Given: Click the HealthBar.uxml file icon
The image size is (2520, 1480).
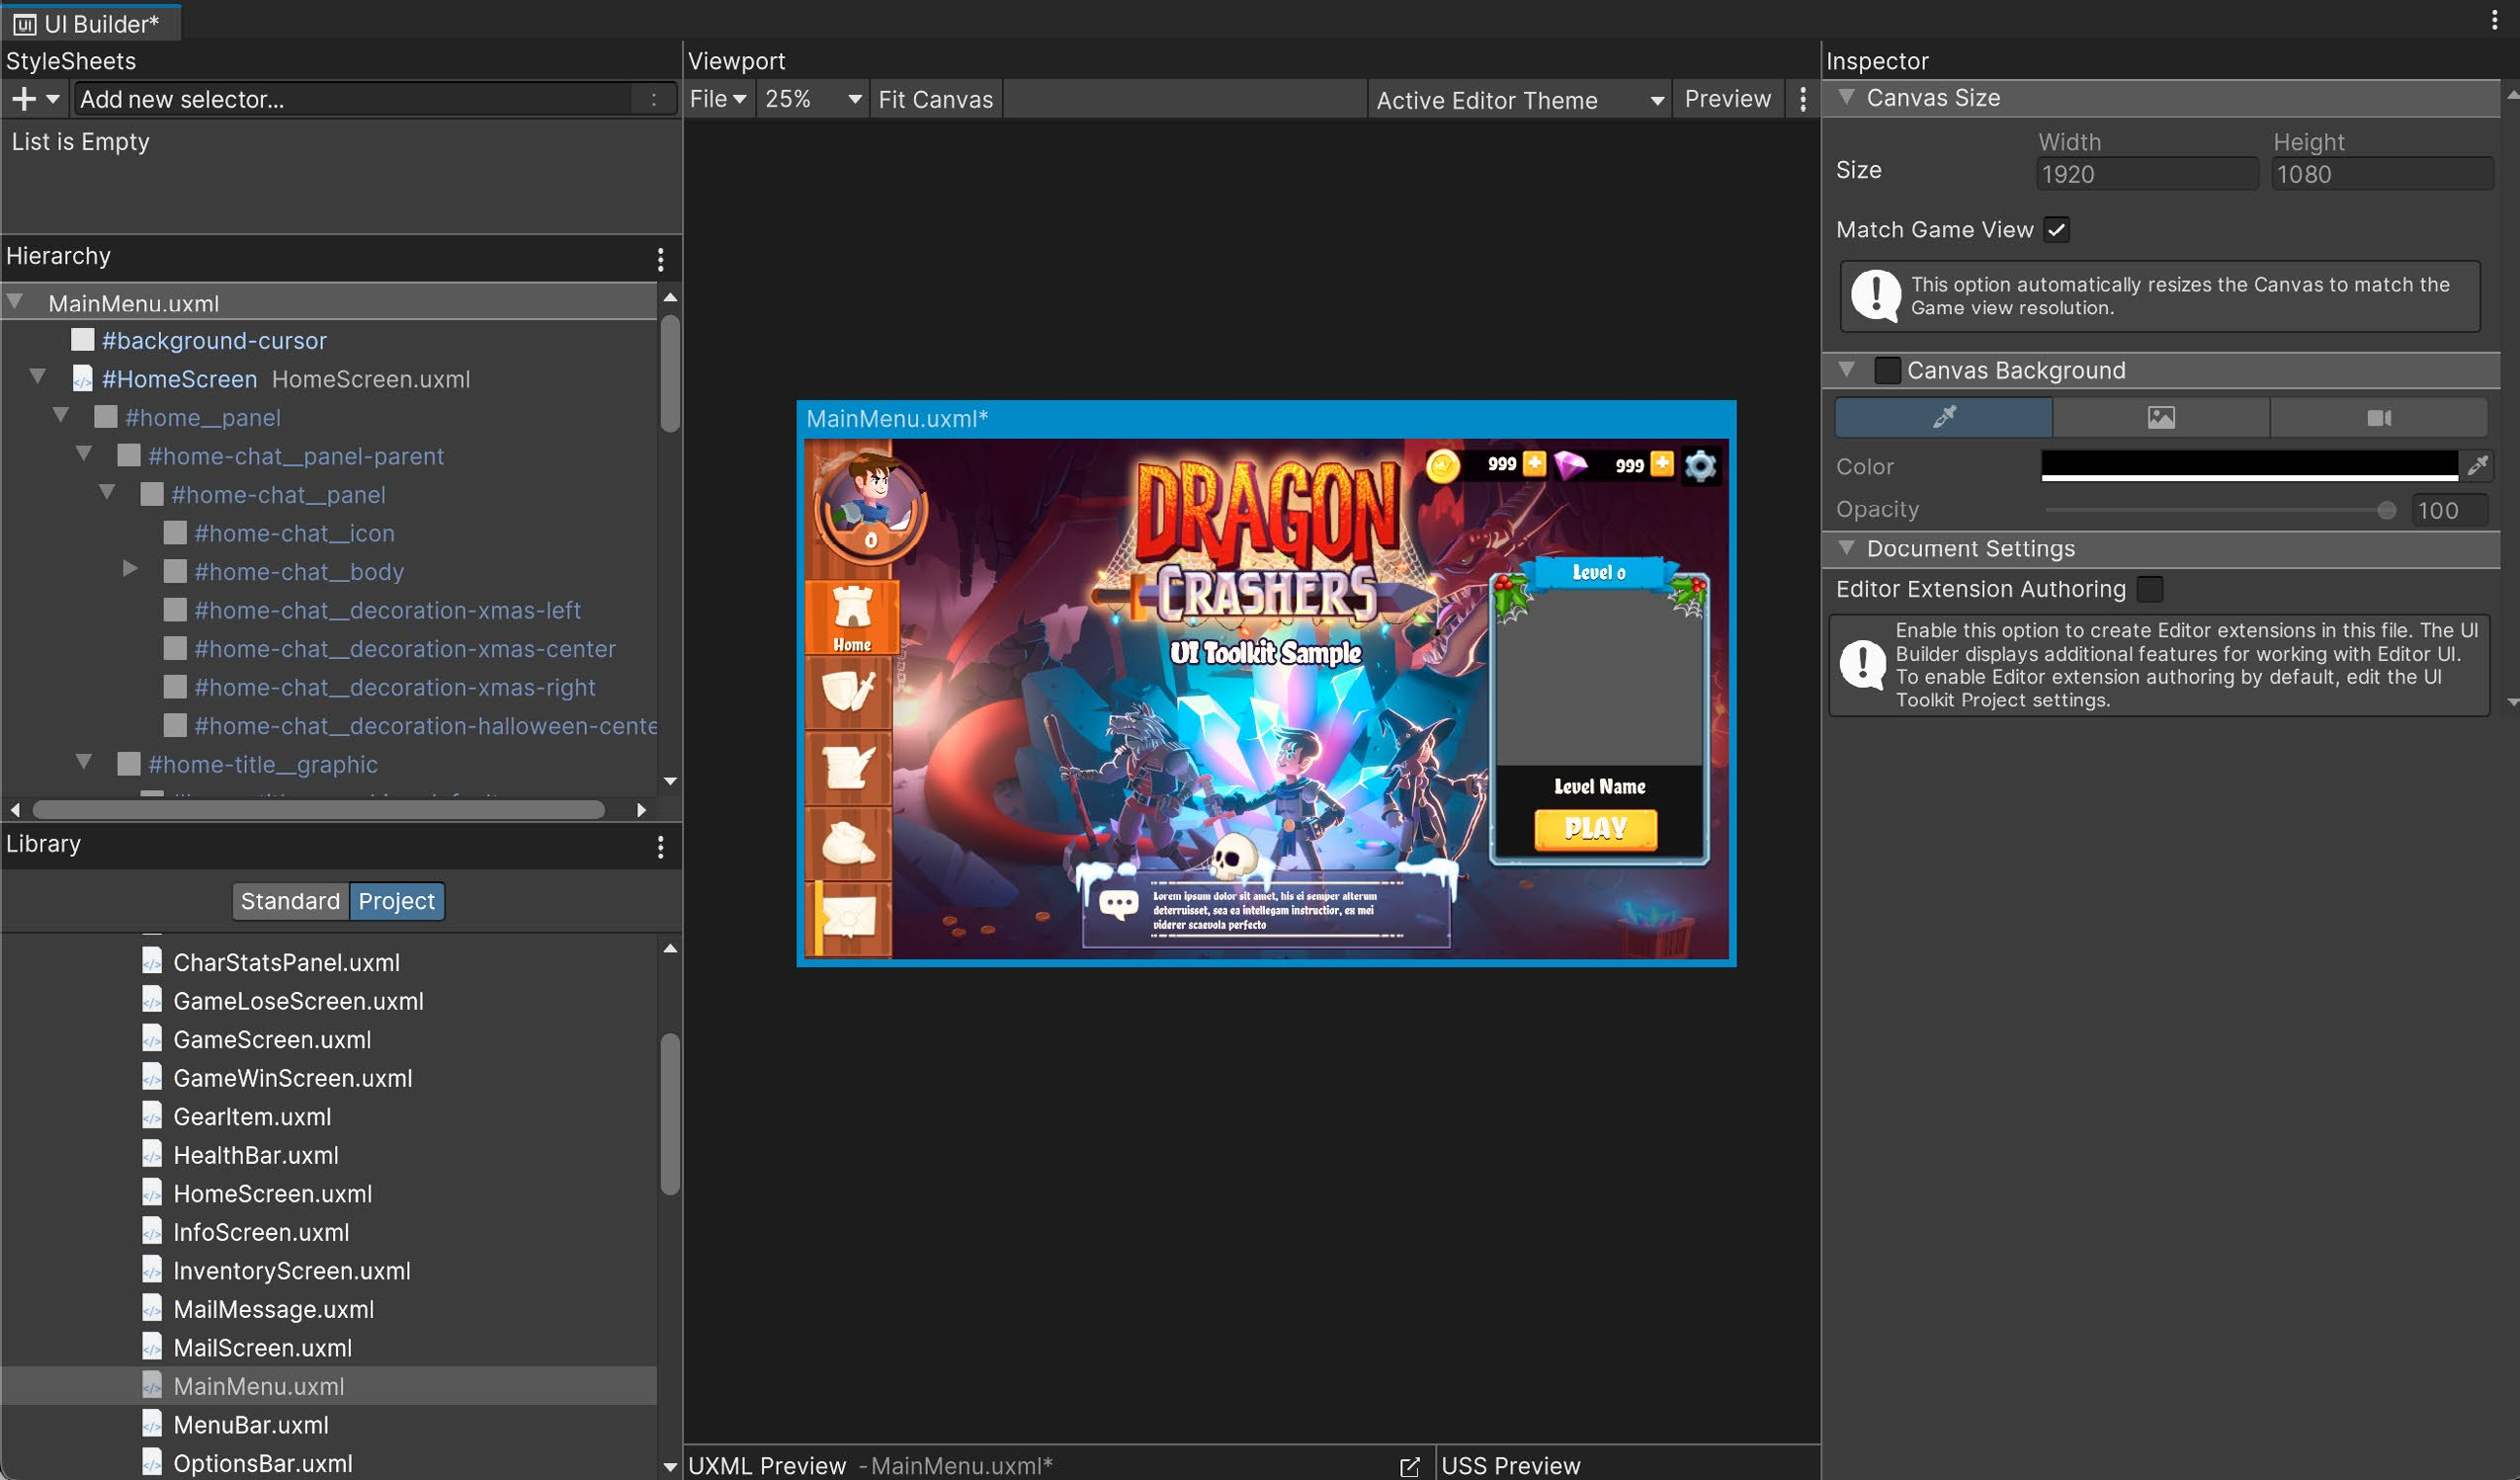Looking at the screenshot, I should tap(152, 1155).
